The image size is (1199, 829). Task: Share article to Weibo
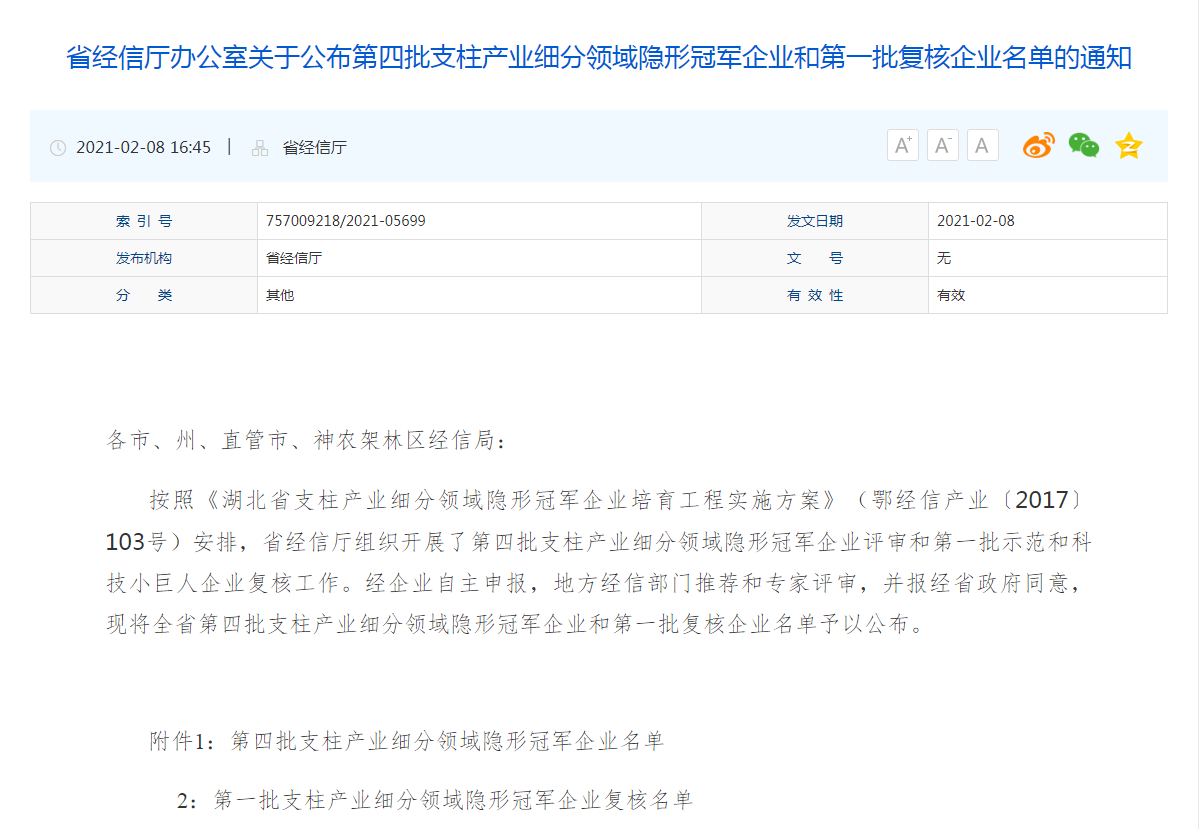click(1038, 146)
